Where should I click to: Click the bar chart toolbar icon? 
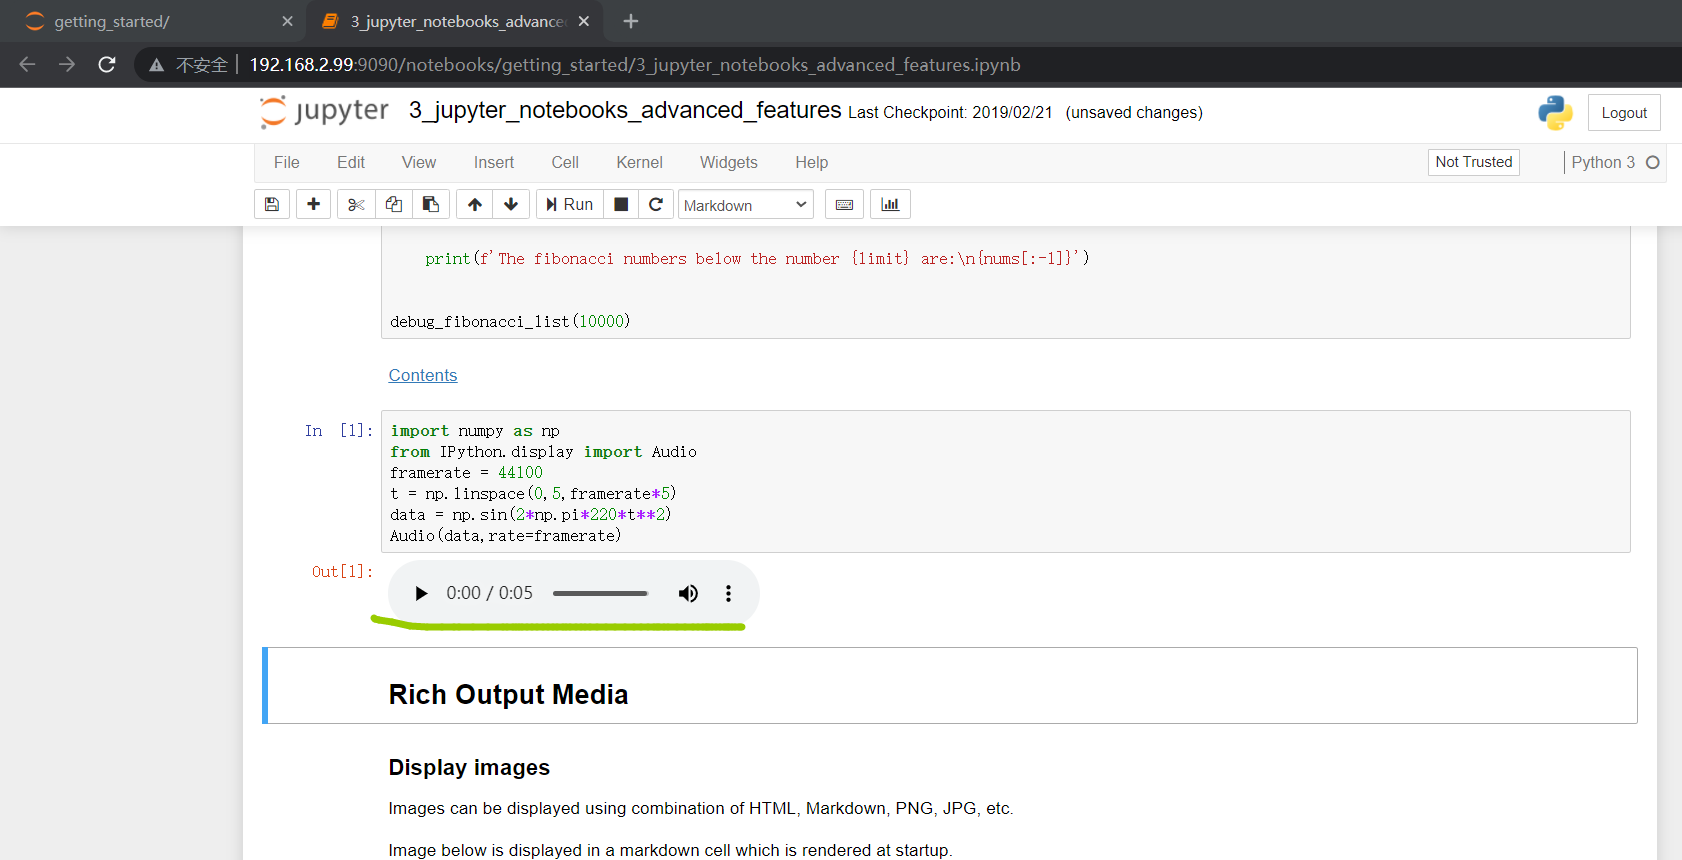[x=890, y=204]
